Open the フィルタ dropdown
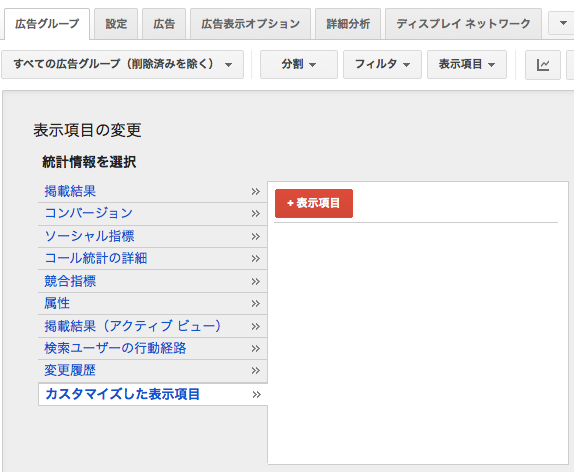Image resolution: width=574 pixels, height=472 pixels. click(x=382, y=65)
